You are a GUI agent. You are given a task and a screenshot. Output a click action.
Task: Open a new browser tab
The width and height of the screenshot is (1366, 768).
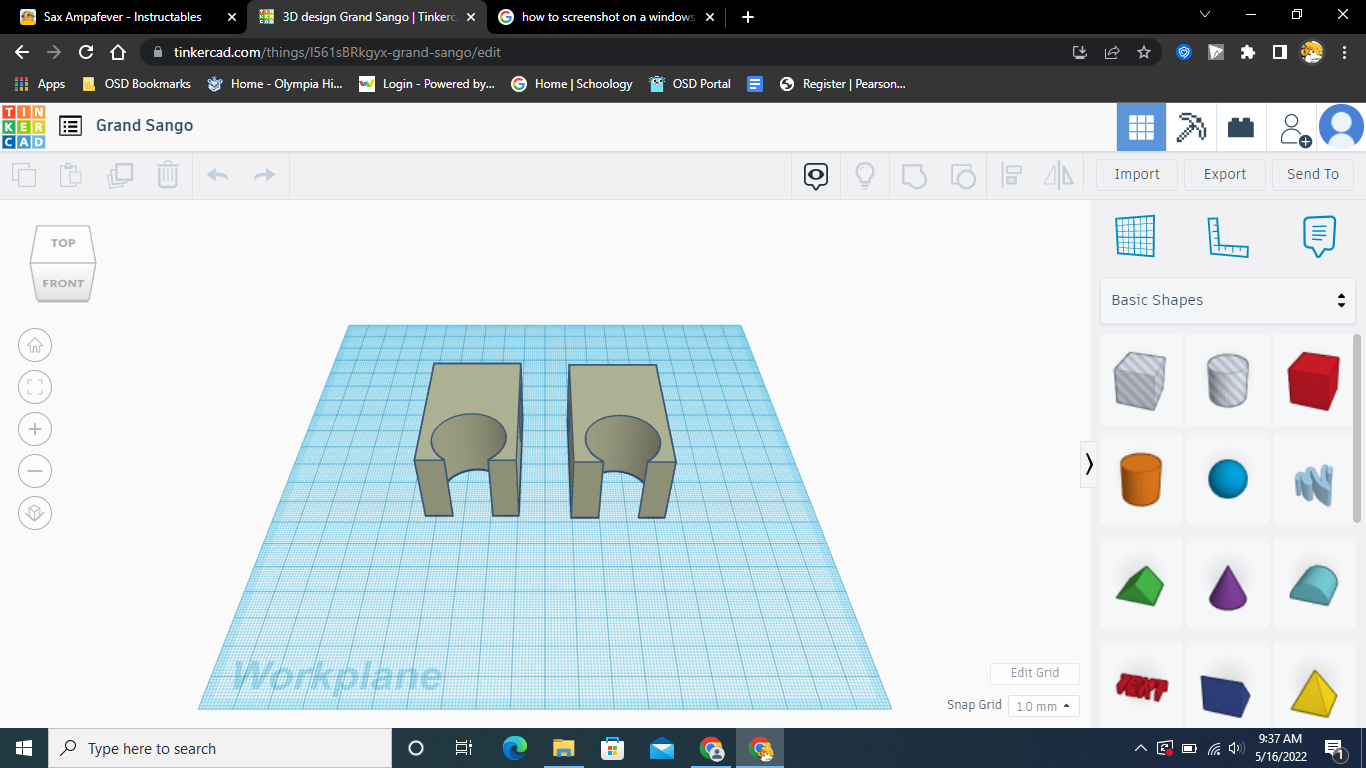[x=748, y=17]
